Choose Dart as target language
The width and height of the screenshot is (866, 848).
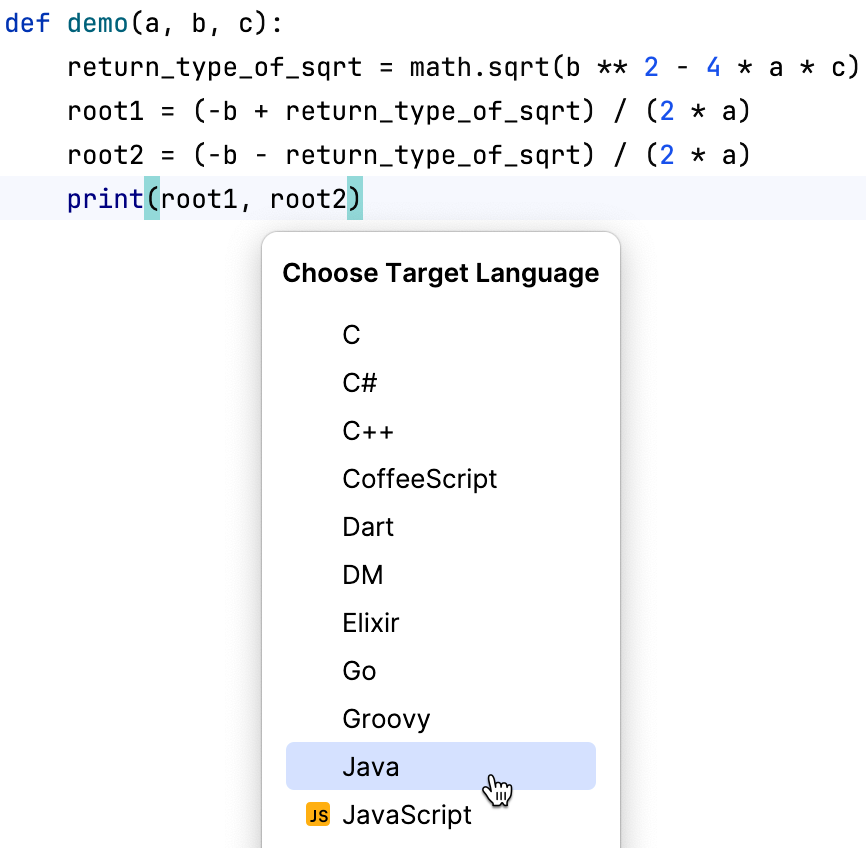(367, 527)
